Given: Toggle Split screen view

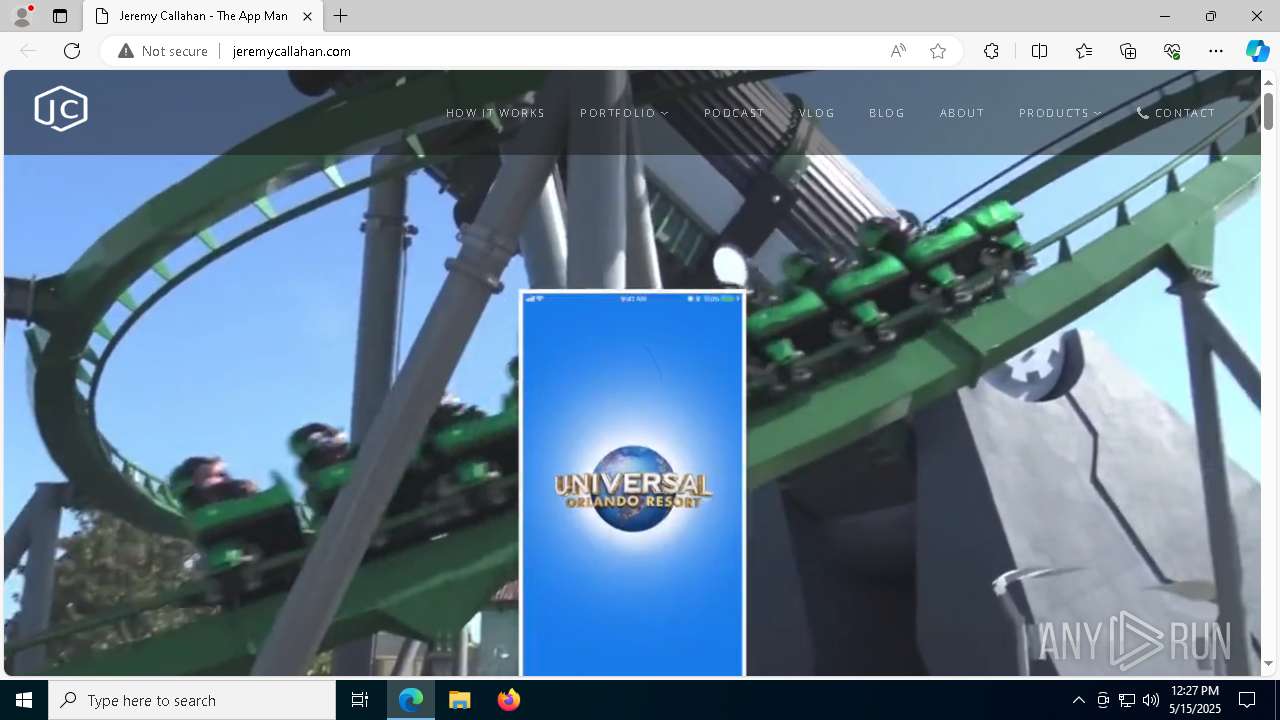Looking at the screenshot, I should [1039, 51].
